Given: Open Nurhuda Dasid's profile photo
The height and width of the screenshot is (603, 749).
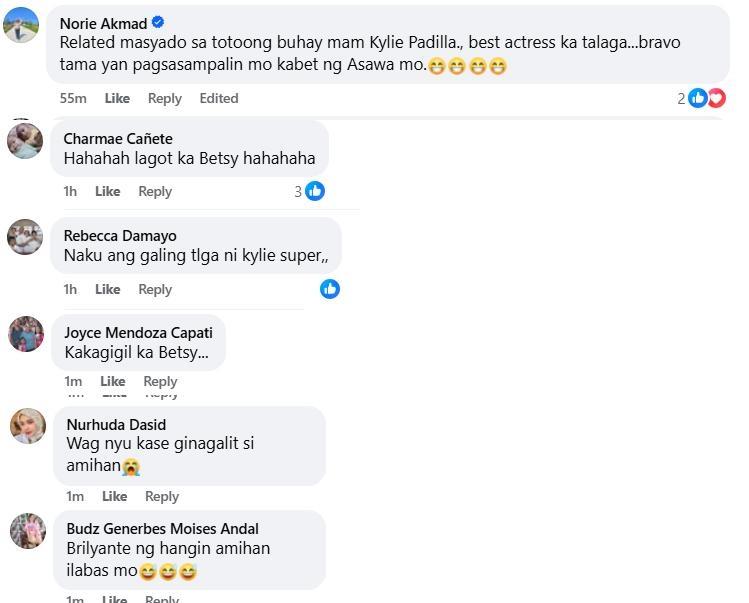Looking at the screenshot, I should pyautogui.click(x=28, y=426).
